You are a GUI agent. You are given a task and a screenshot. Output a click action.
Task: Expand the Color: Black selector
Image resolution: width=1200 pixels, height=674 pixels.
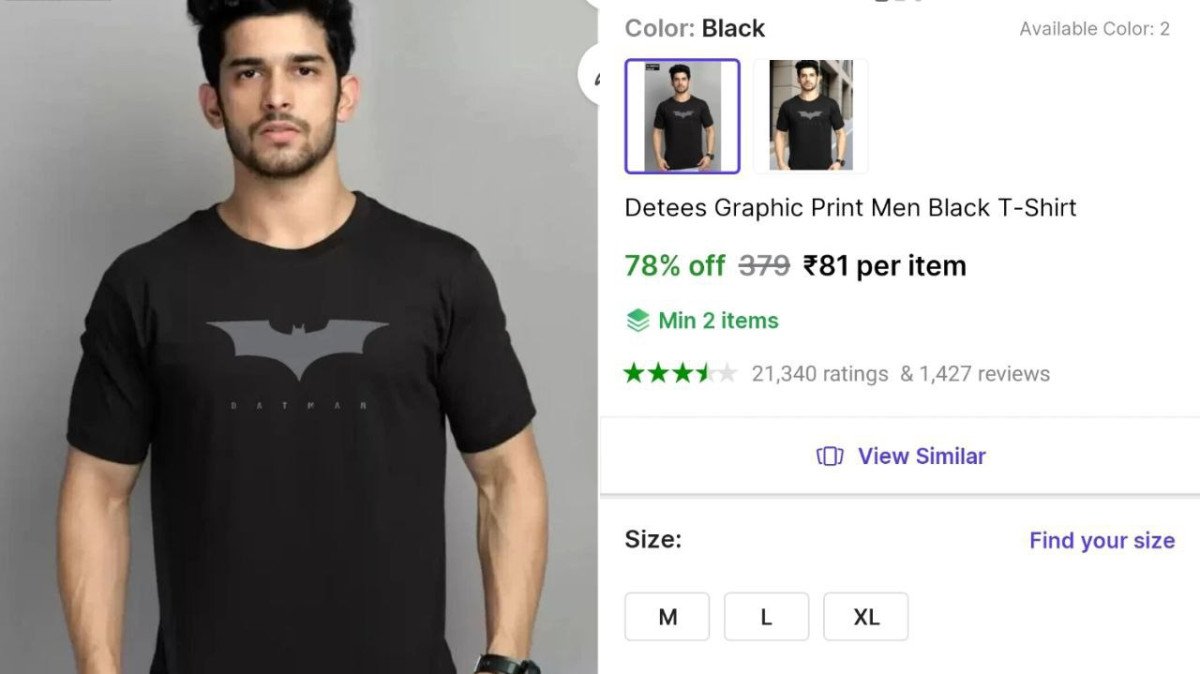click(x=694, y=28)
